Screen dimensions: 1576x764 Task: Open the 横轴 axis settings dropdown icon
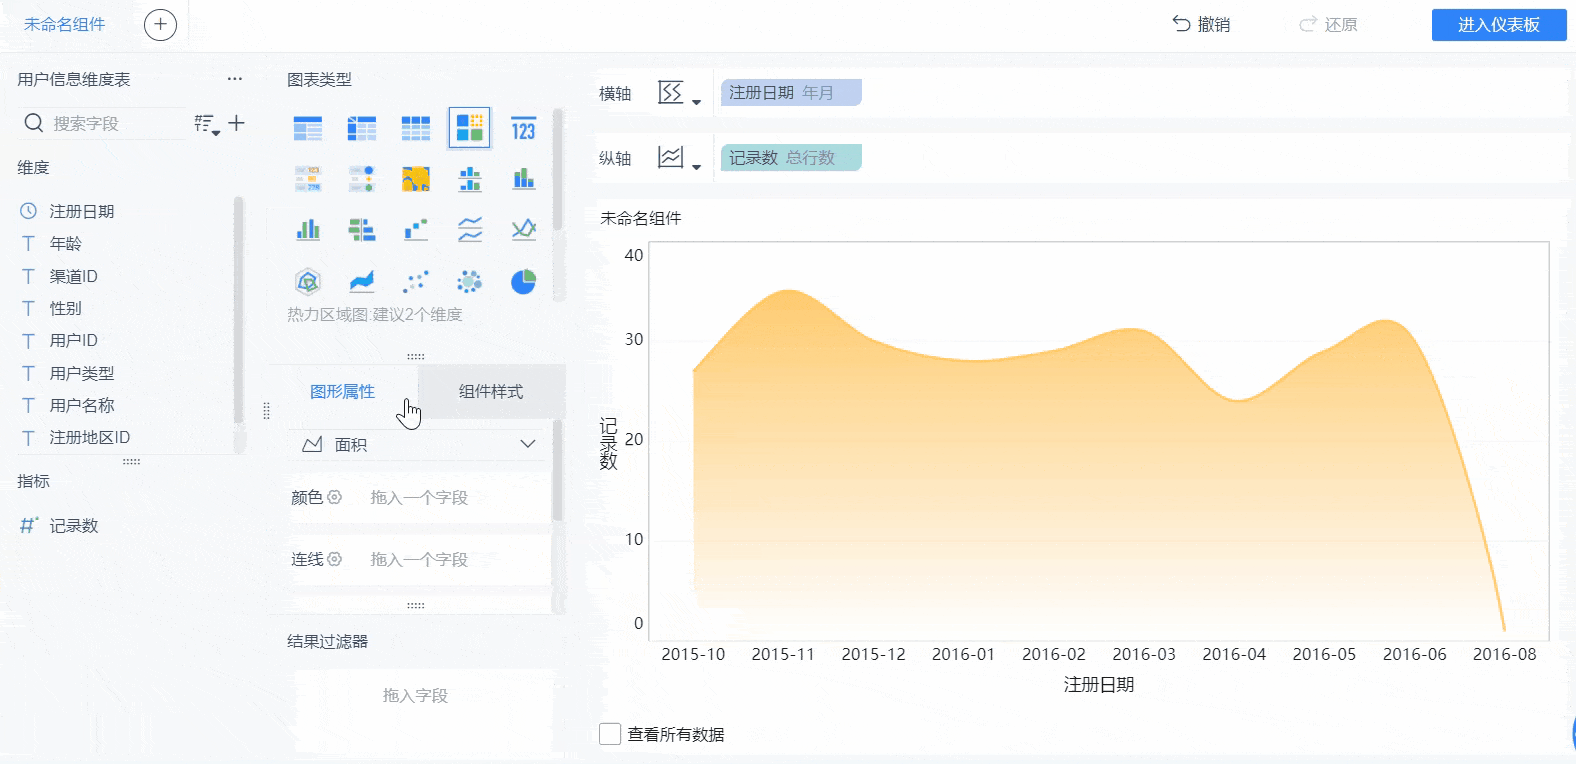coord(679,93)
